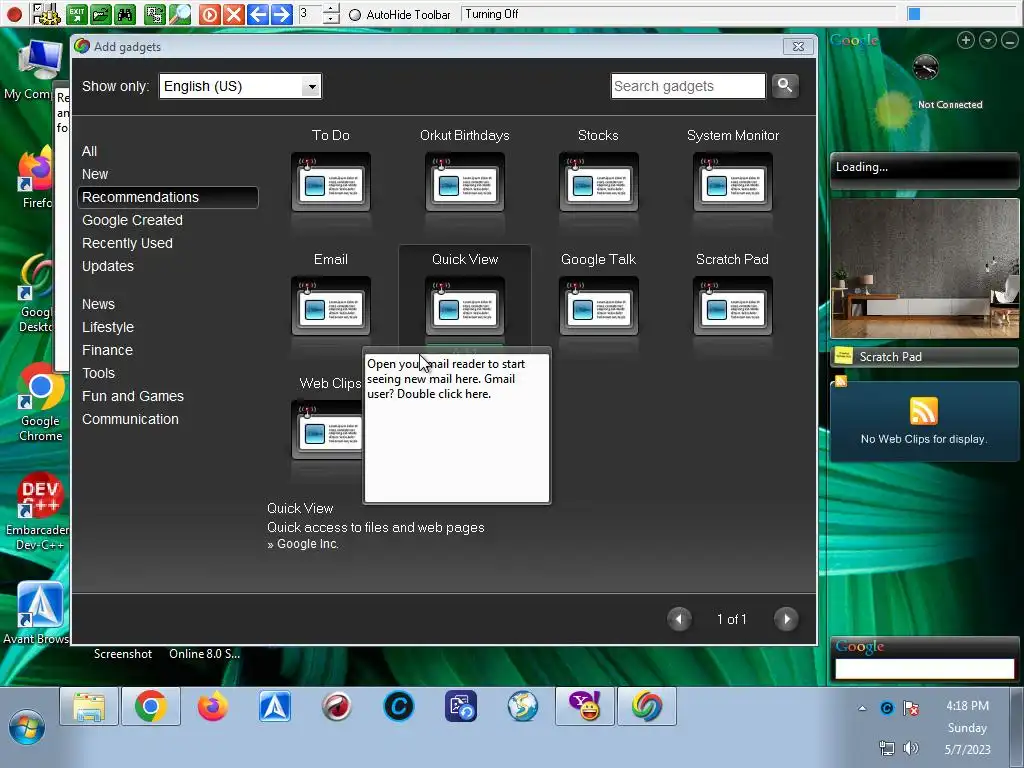Select the Updates category
Image resolution: width=1024 pixels, height=768 pixels.
108,266
